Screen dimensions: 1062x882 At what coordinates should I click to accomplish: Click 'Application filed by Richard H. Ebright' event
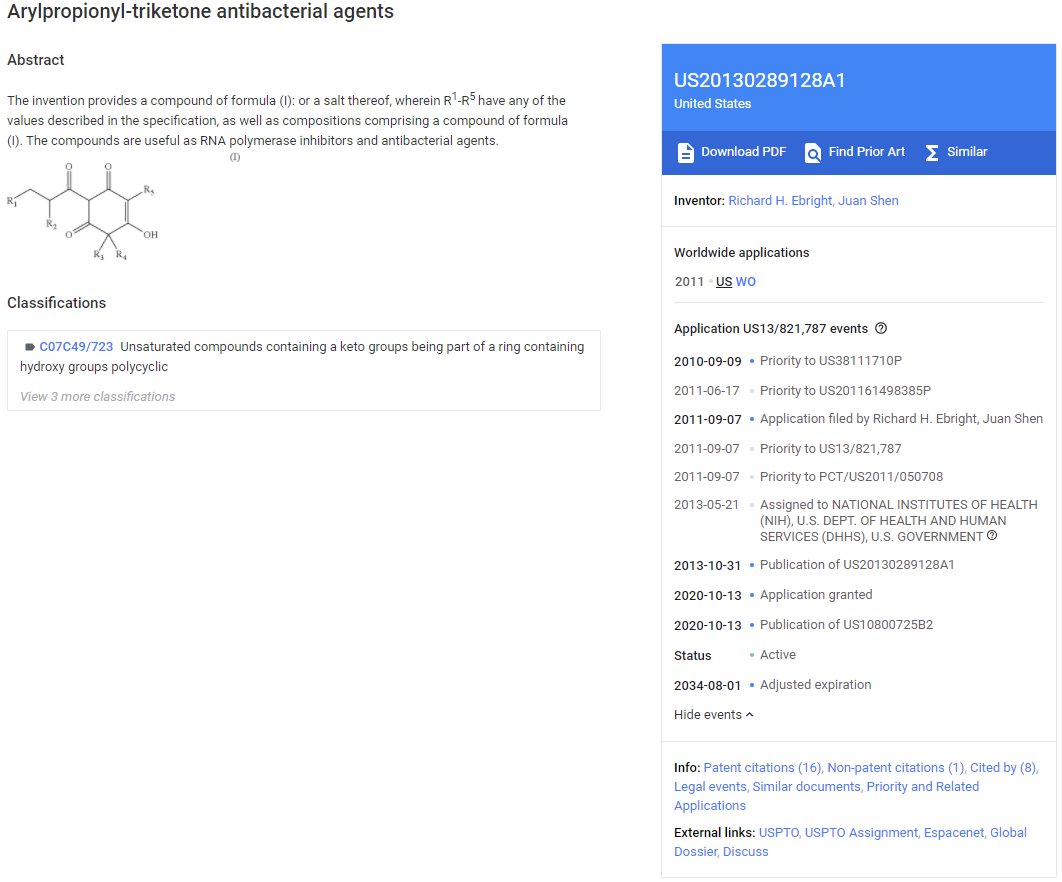(901, 419)
